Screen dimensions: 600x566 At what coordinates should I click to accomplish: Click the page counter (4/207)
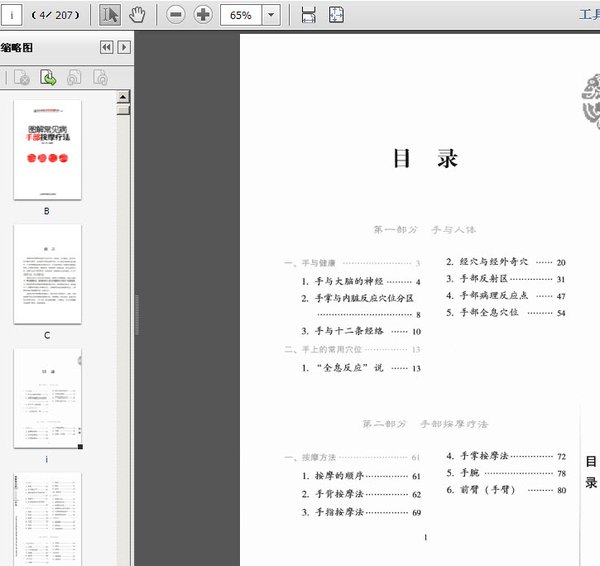[56, 15]
